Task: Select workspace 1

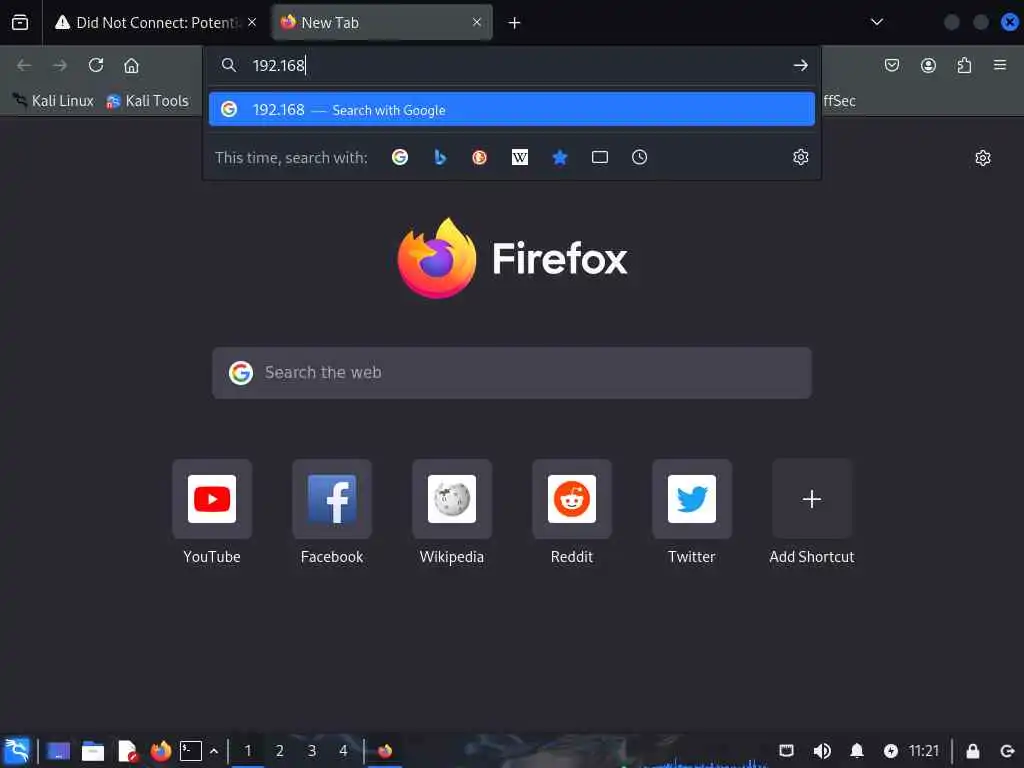Action: point(248,751)
